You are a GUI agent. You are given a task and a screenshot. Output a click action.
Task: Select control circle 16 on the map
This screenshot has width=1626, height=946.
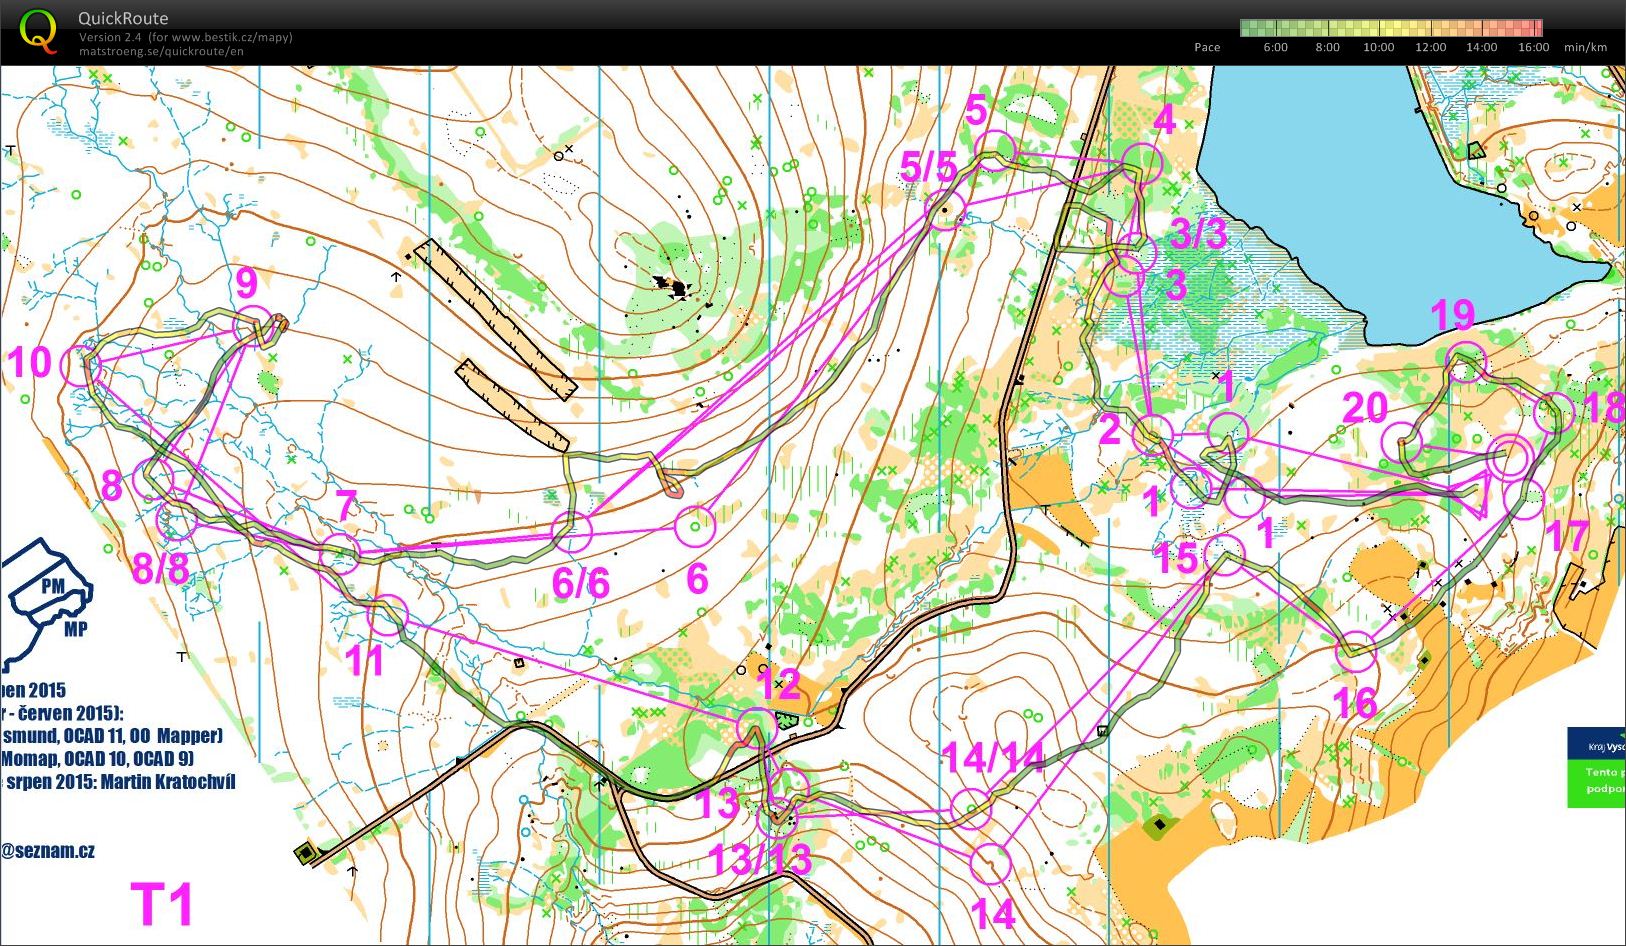1356,651
